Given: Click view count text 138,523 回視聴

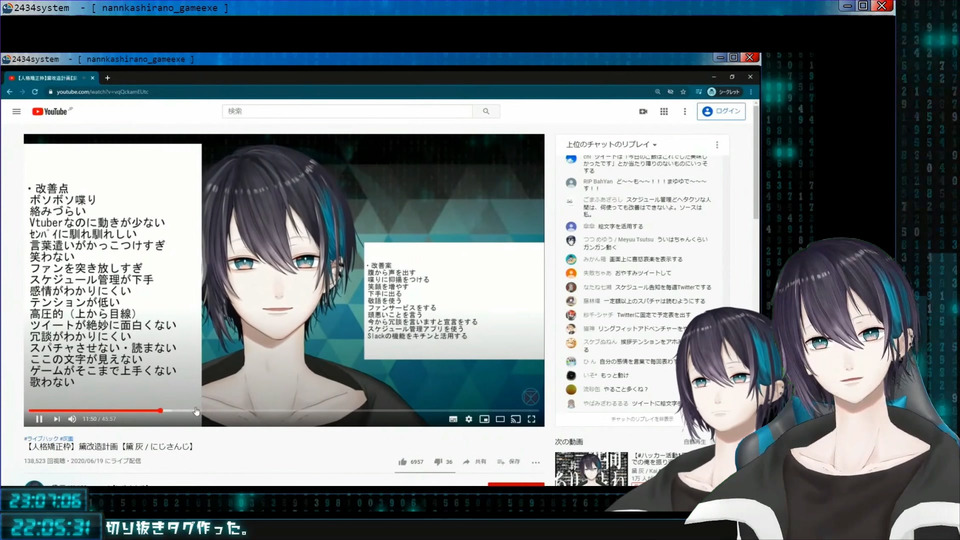Looking at the screenshot, I should click(x=43, y=461).
